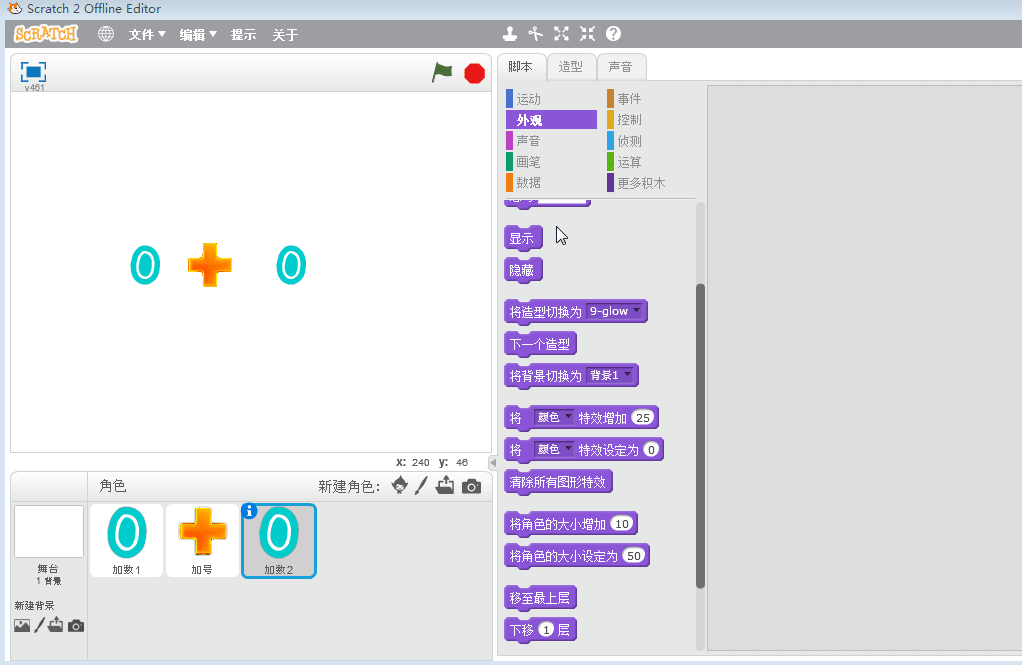Collapse the stage panel with arrow
Viewport: 1022px width, 665px height.
pos(492,463)
